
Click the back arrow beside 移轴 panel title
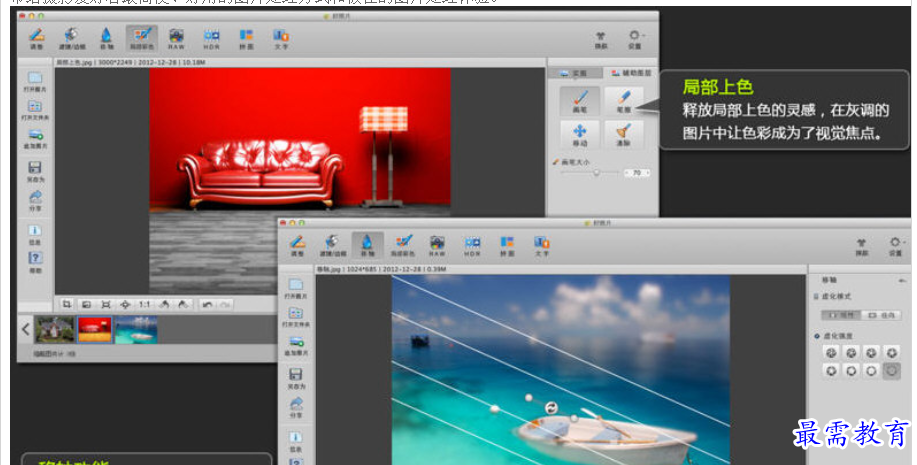pyautogui.click(x=902, y=281)
